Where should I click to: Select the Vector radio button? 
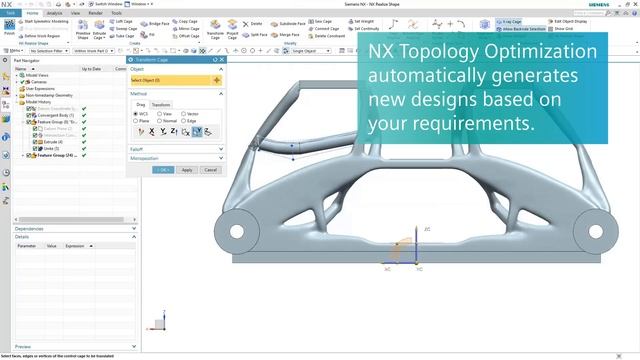(183, 114)
